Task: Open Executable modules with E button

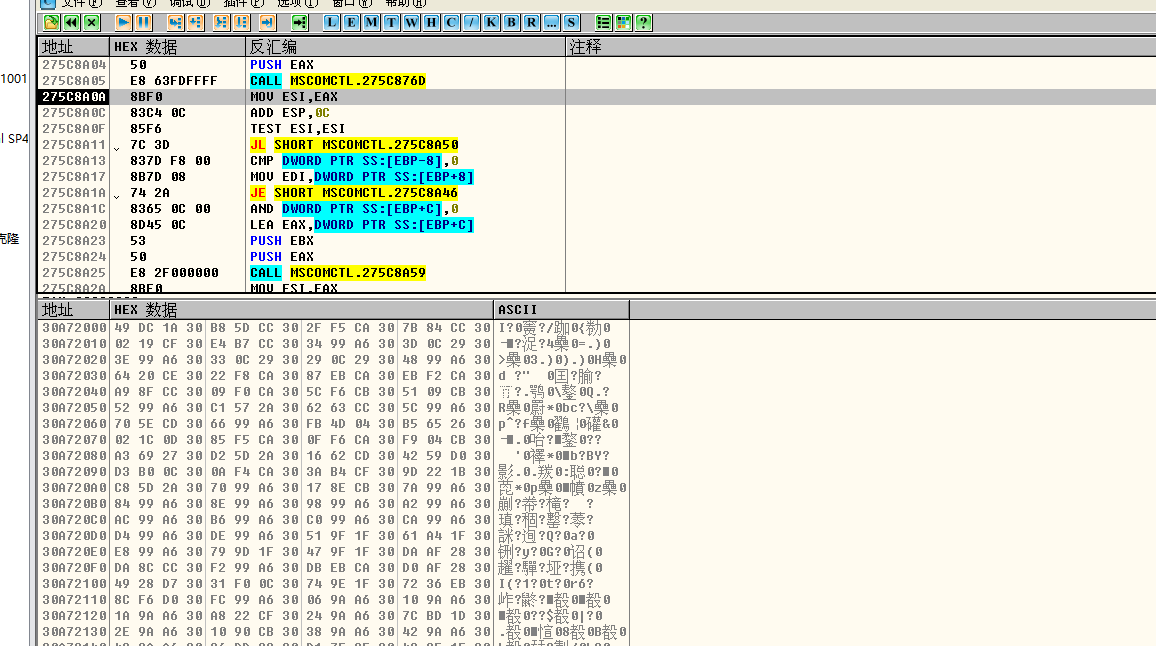Action: tap(351, 22)
